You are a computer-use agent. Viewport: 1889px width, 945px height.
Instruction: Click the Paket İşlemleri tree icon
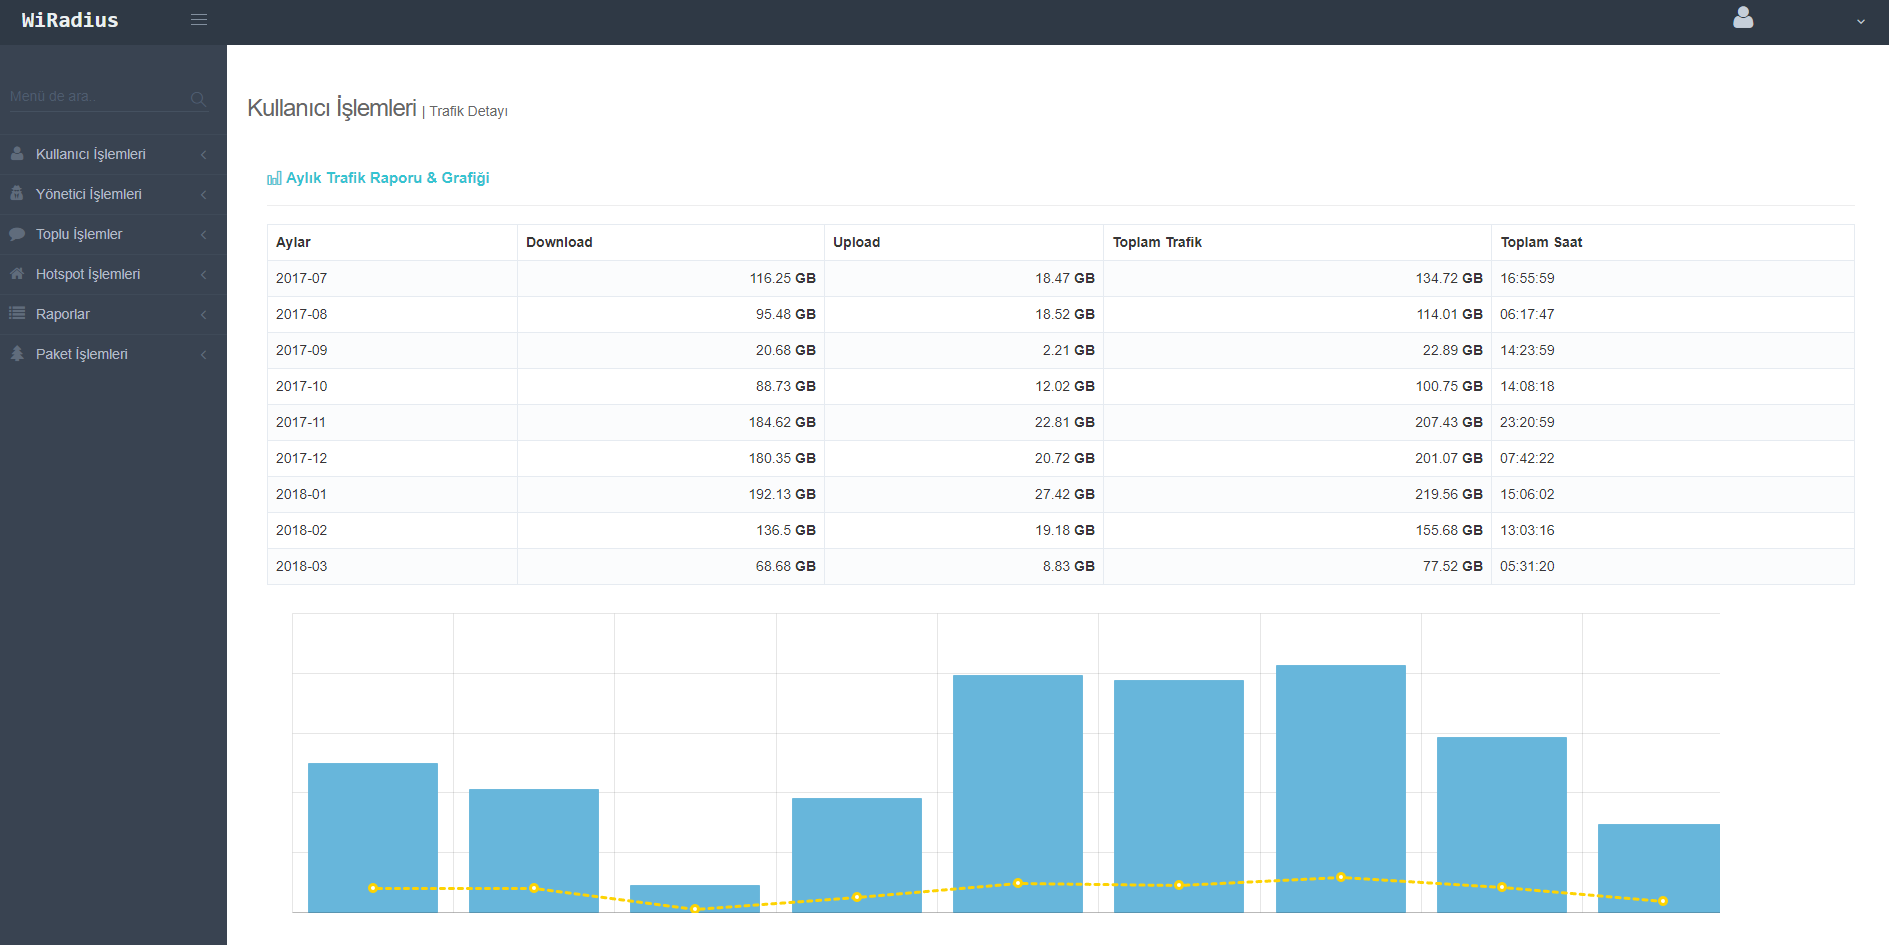17,354
